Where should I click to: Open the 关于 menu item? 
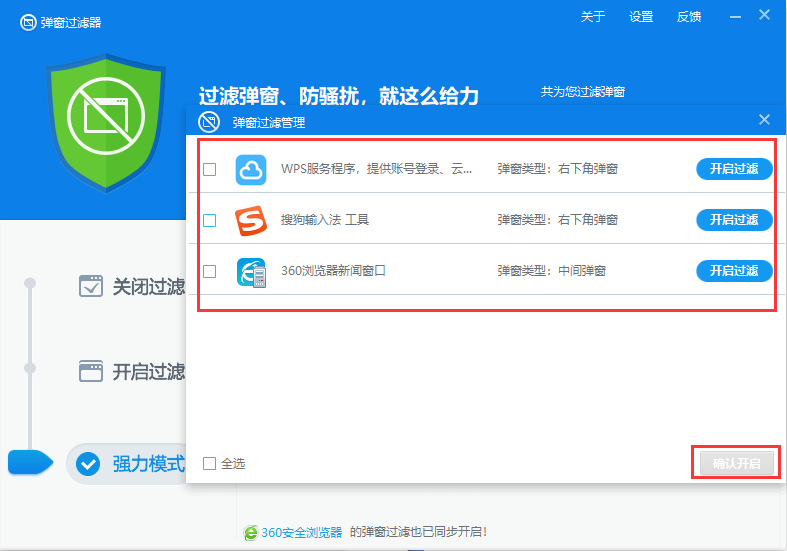click(x=593, y=17)
